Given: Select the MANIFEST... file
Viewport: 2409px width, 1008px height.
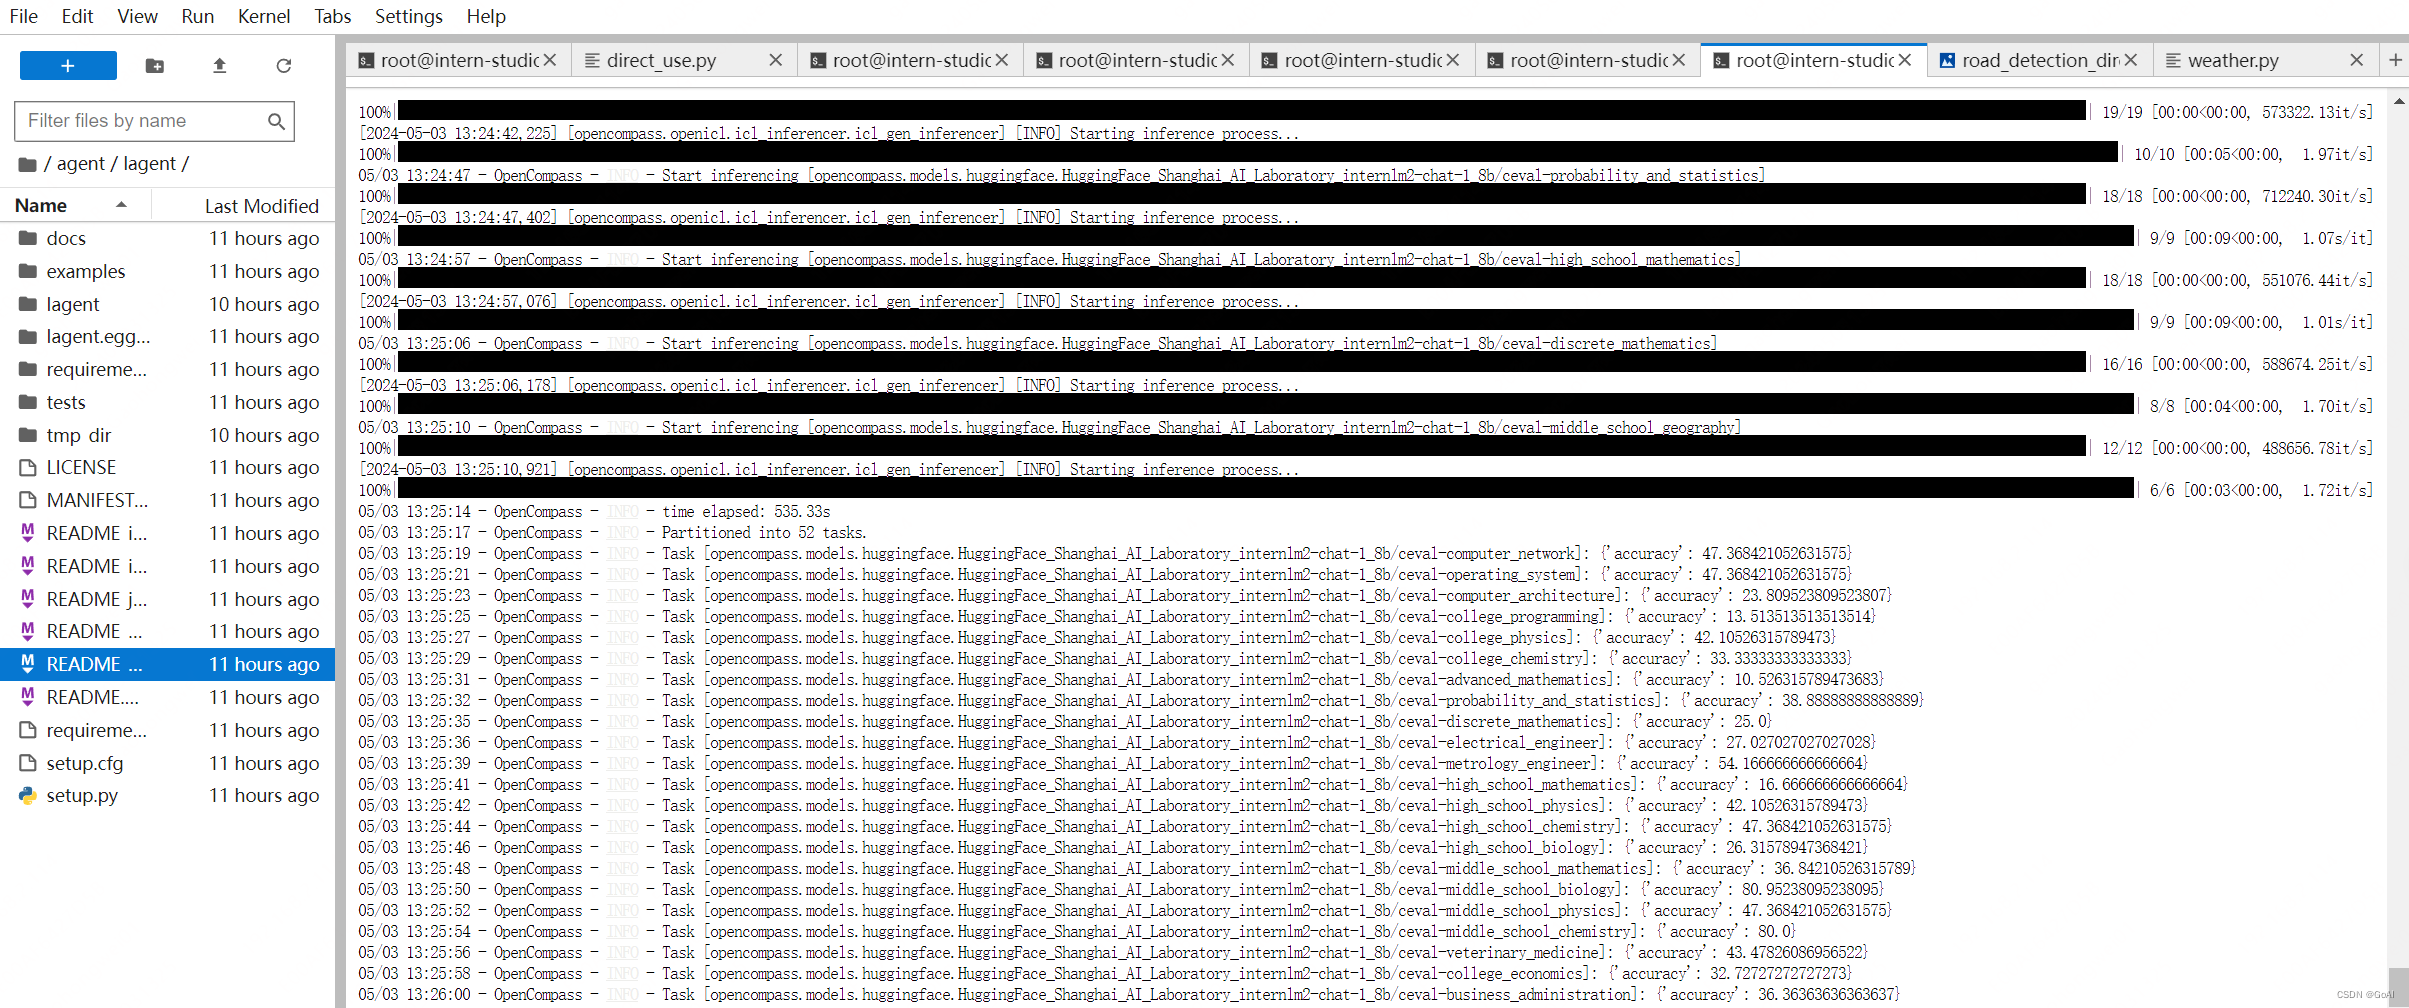Looking at the screenshot, I should click(168, 500).
